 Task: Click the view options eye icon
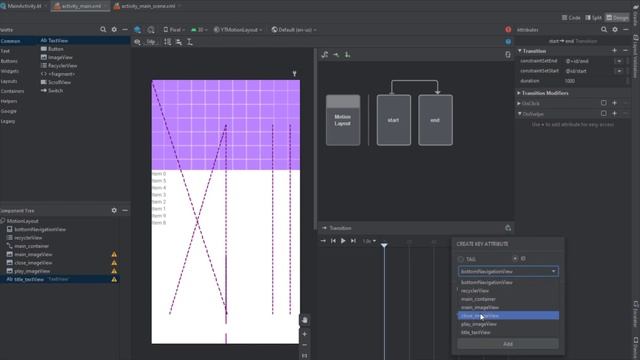(138, 42)
